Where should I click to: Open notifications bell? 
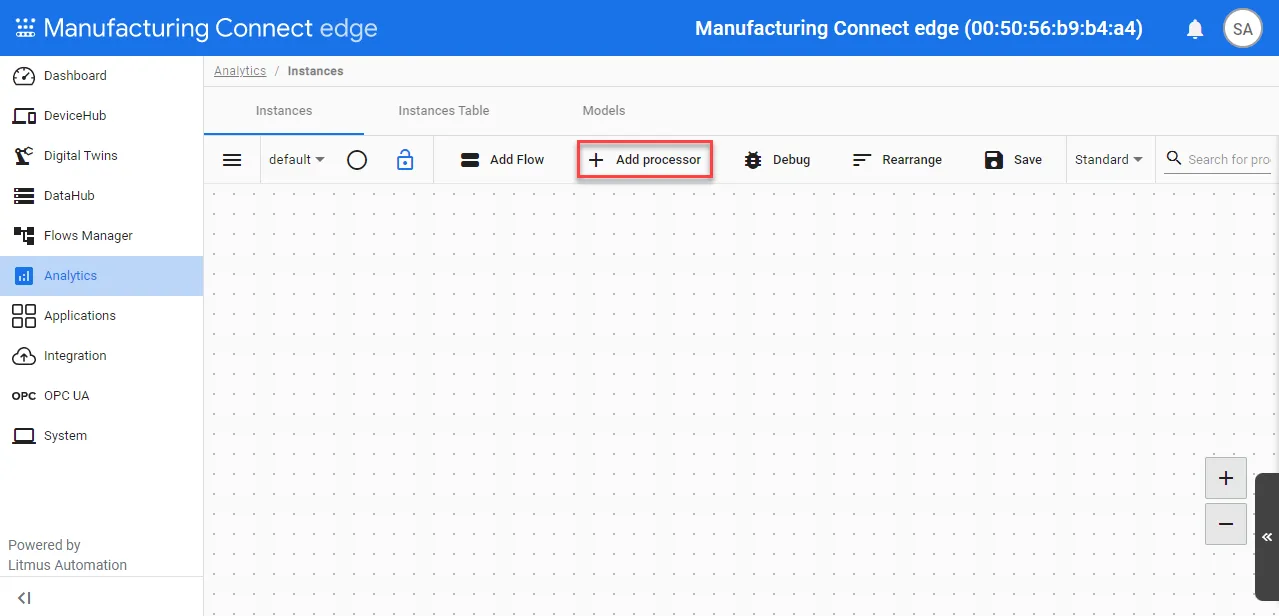pyautogui.click(x=1195, y=29)
